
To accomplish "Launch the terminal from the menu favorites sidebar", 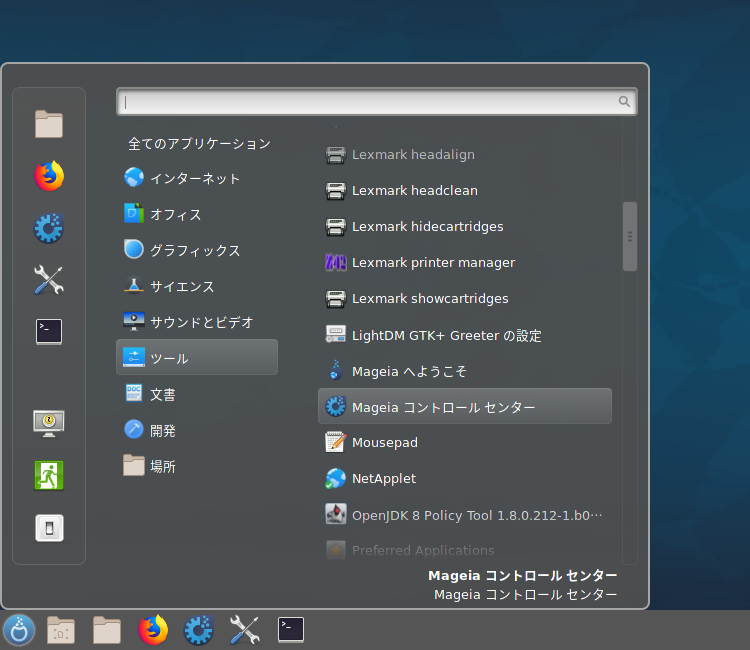I will coord(49,331).
